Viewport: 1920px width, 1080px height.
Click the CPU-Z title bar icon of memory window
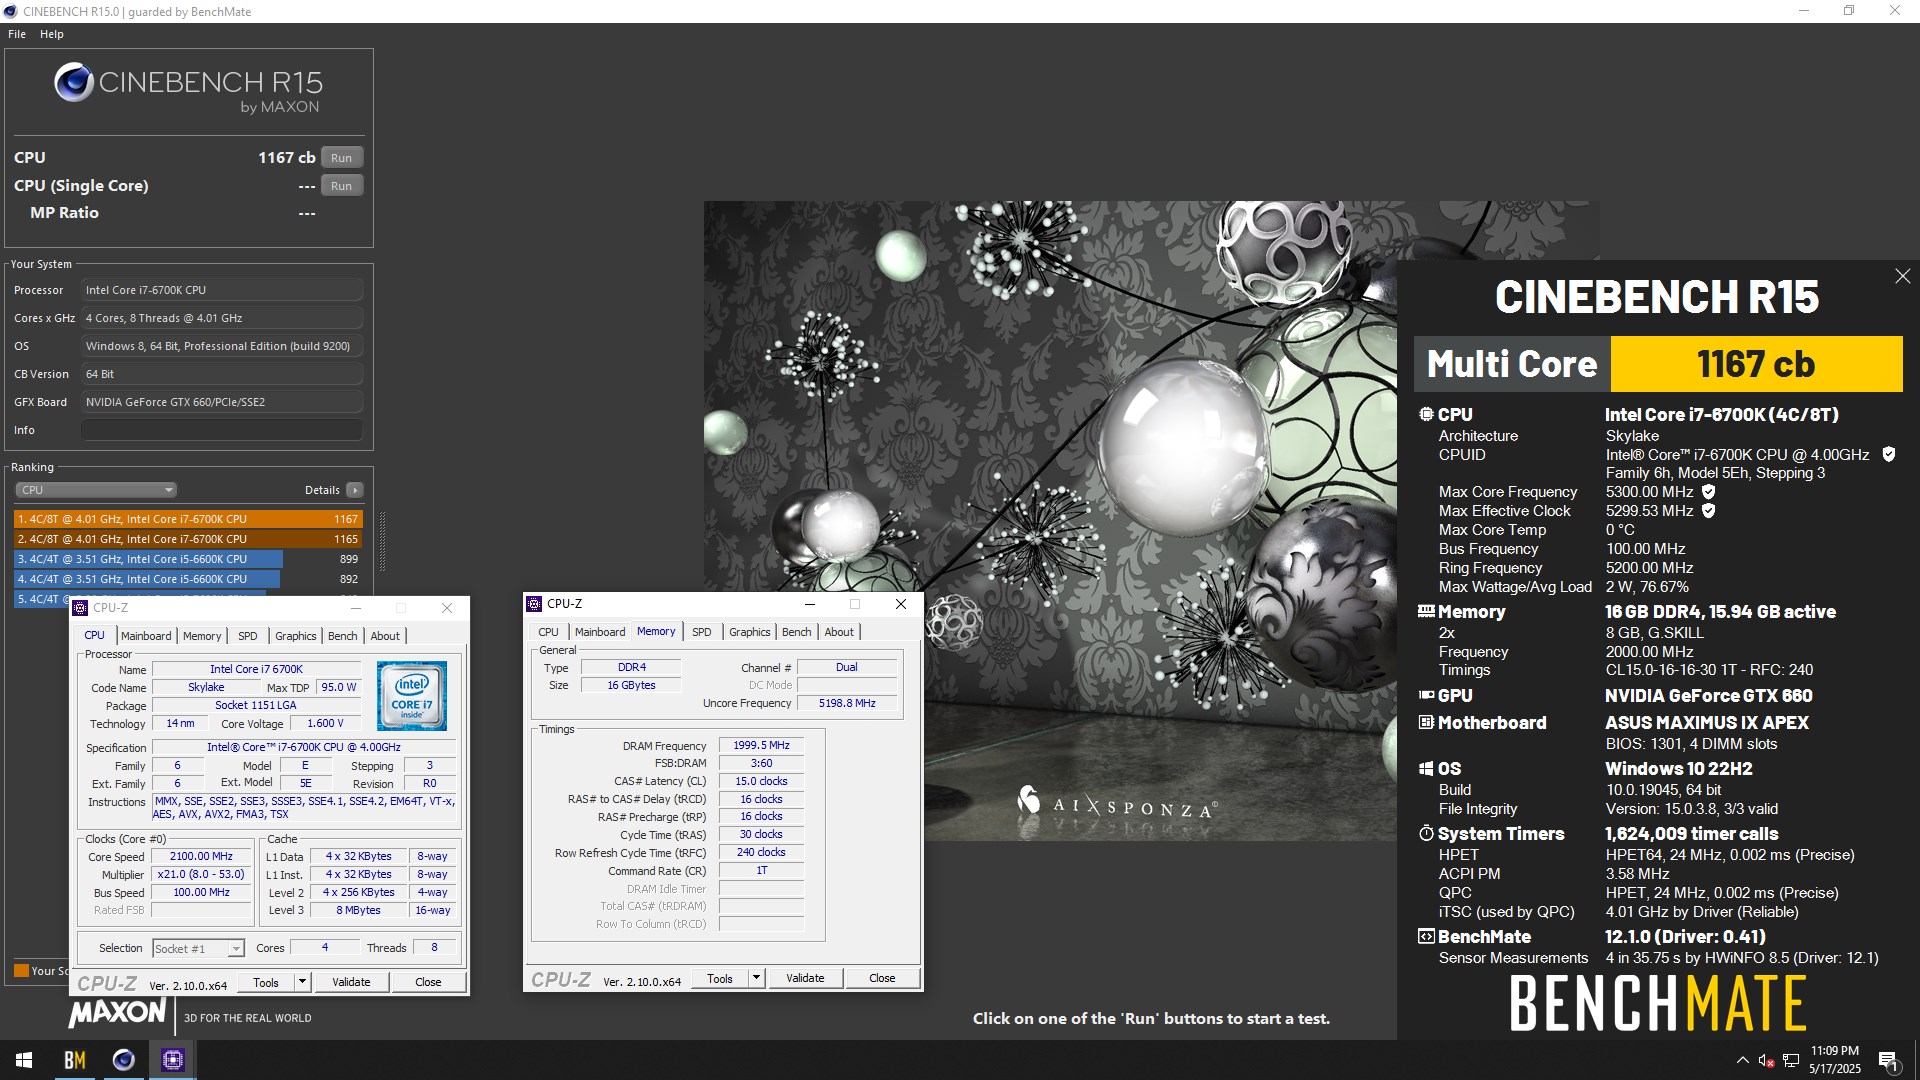[x=534, y=603]
